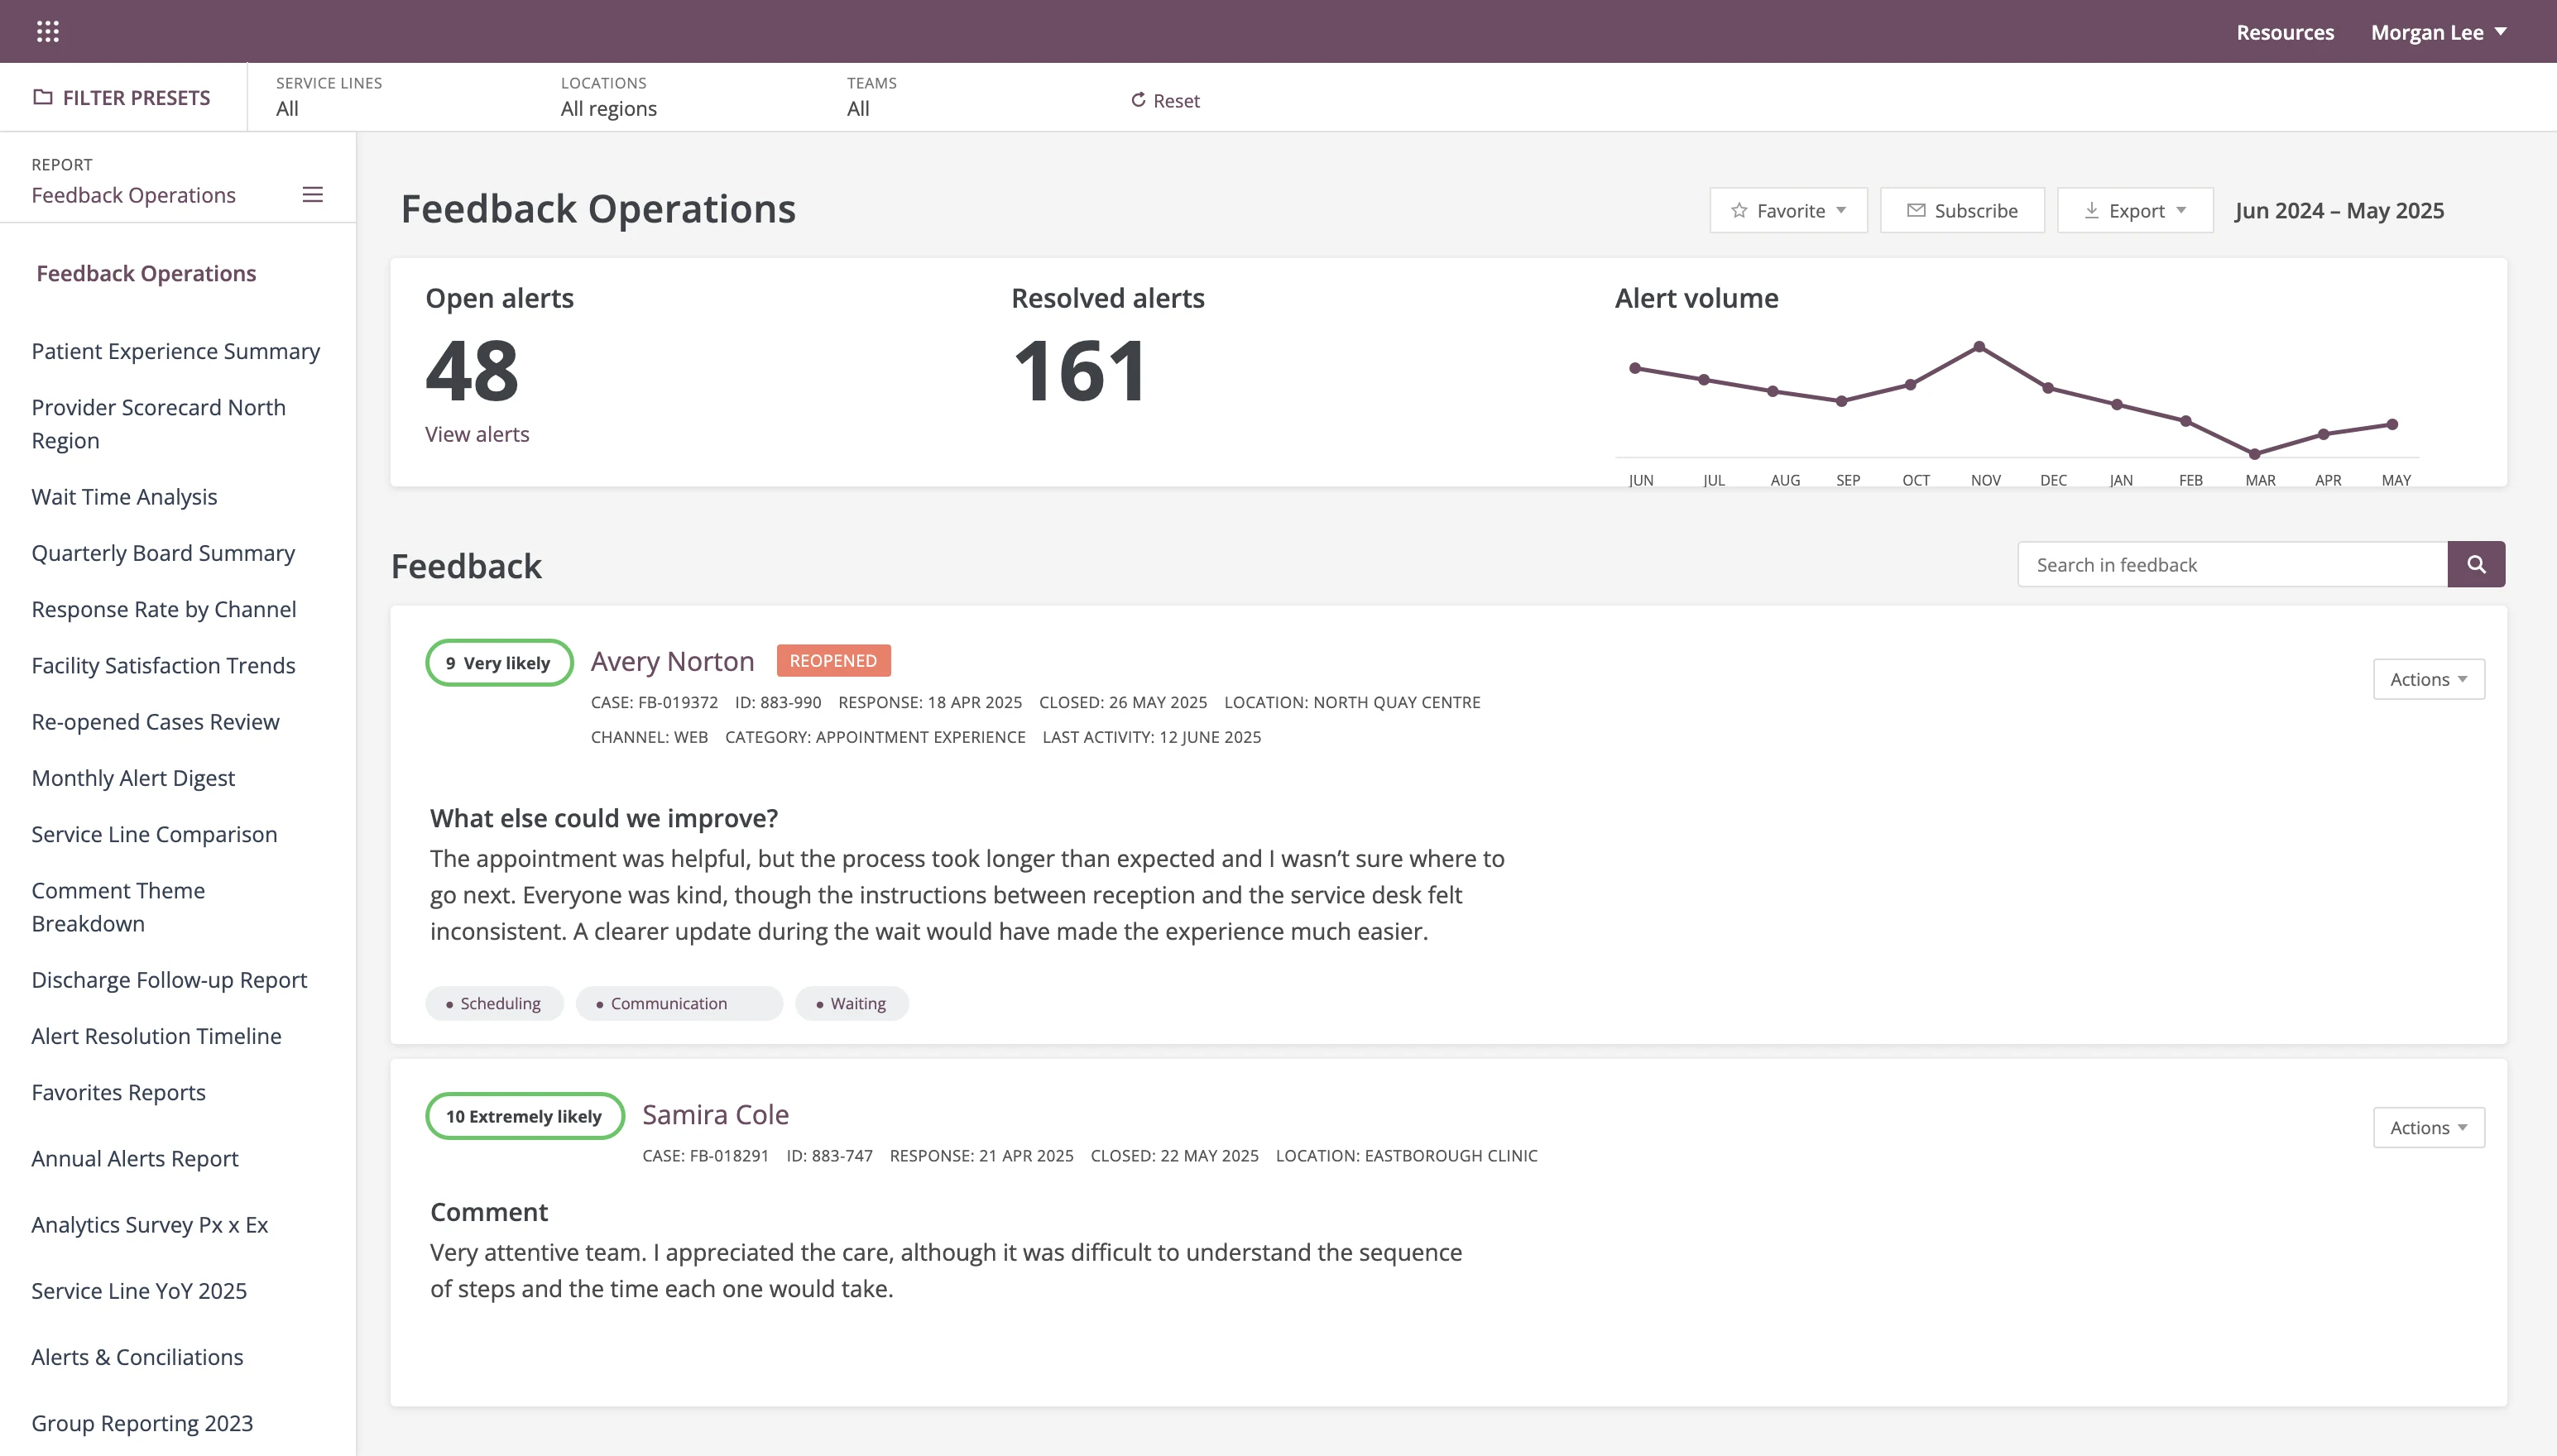Open Monthly Alert Digest report

pos(133,778)
